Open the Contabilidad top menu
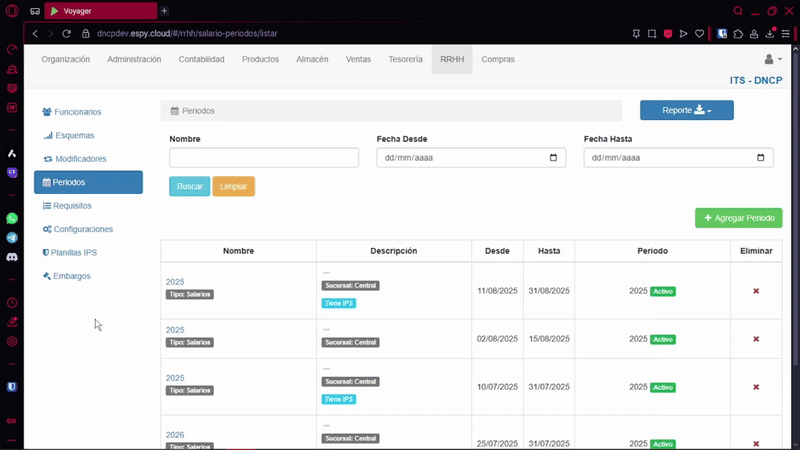The width and height of the screenshot is (800, 450). tap(201, 60)
